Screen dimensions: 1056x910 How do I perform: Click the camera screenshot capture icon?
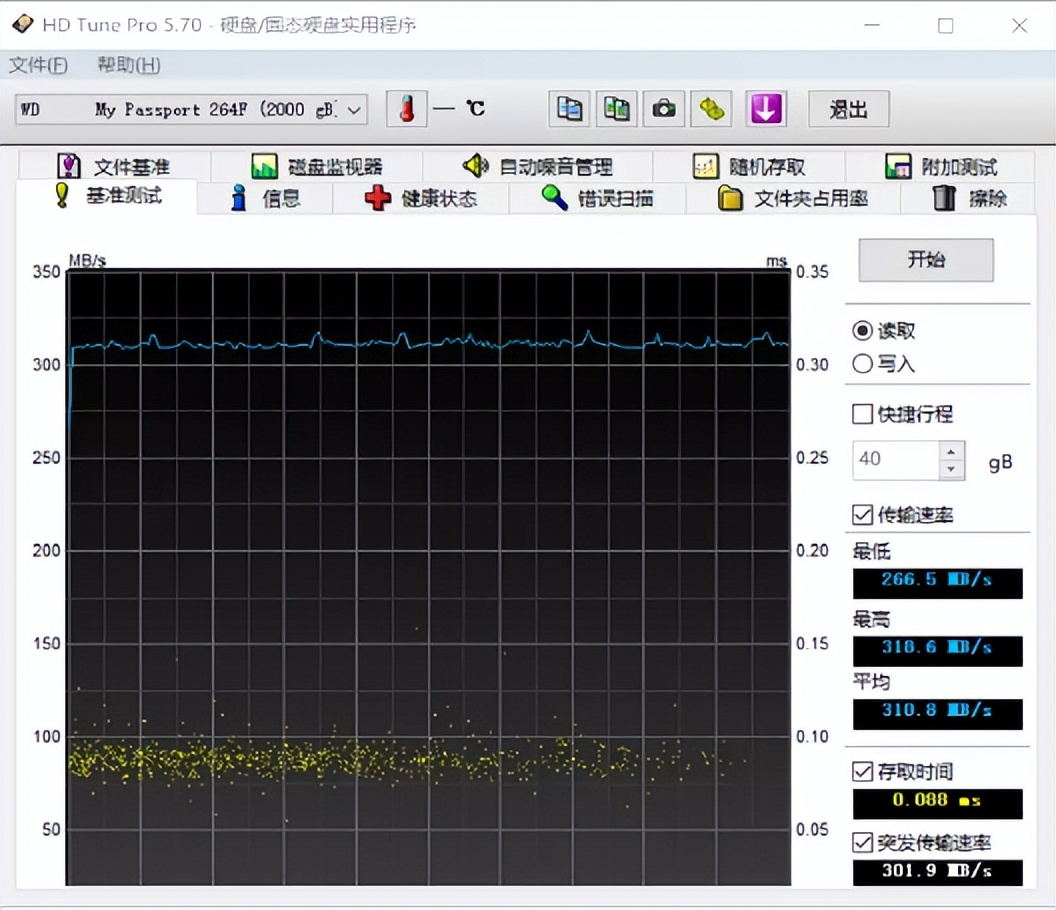664,109
